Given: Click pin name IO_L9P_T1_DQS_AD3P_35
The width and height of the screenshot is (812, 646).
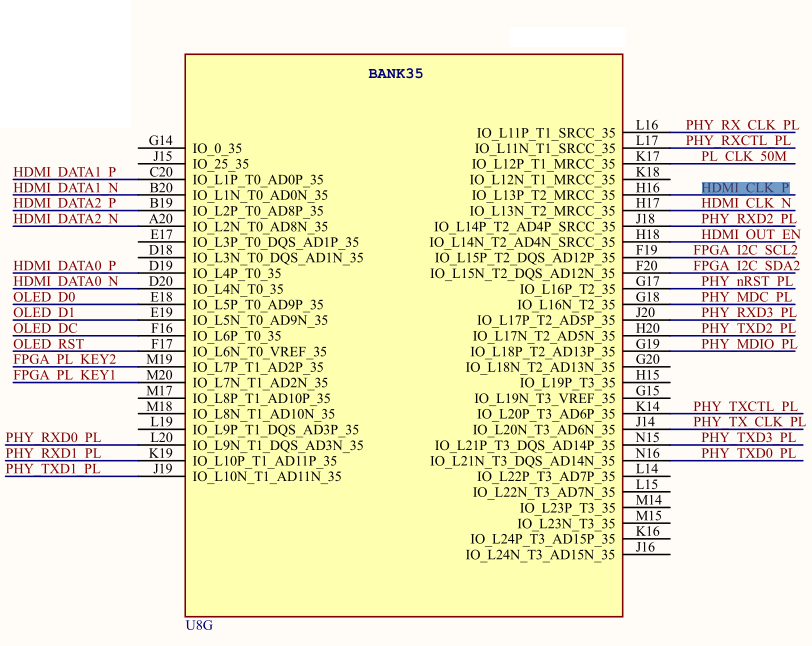Looking at the screenshot, I should (x=276, y=430).
